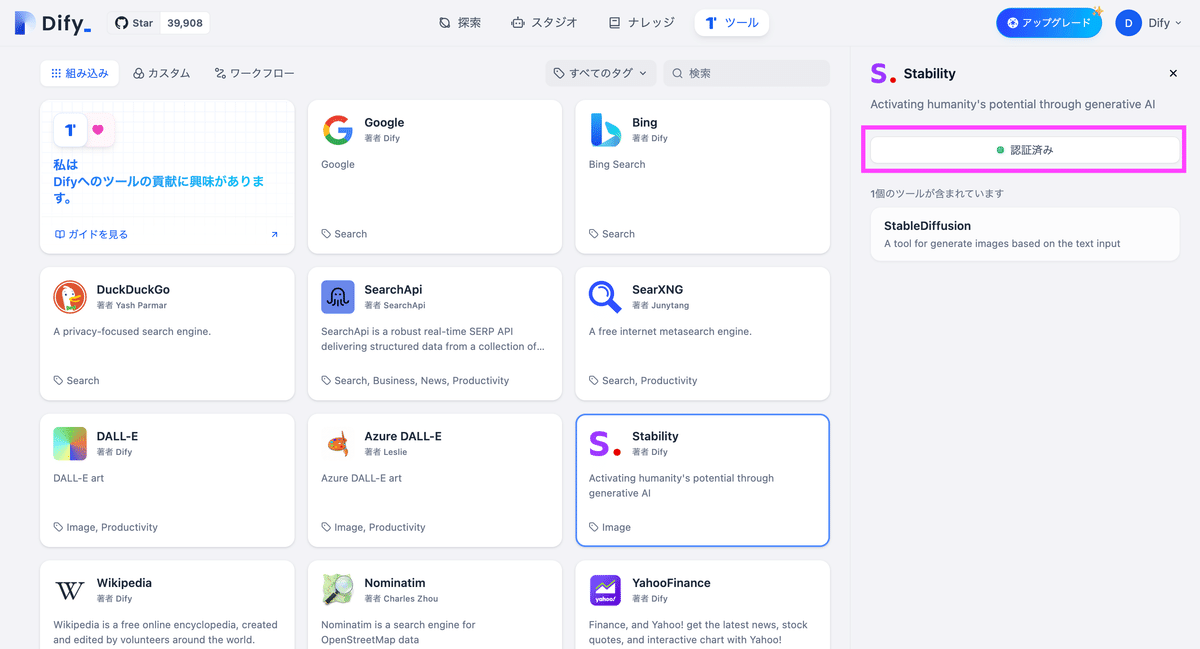Open the YahooFinance card title
The image size is (1200, 649).
click(671, 583)
